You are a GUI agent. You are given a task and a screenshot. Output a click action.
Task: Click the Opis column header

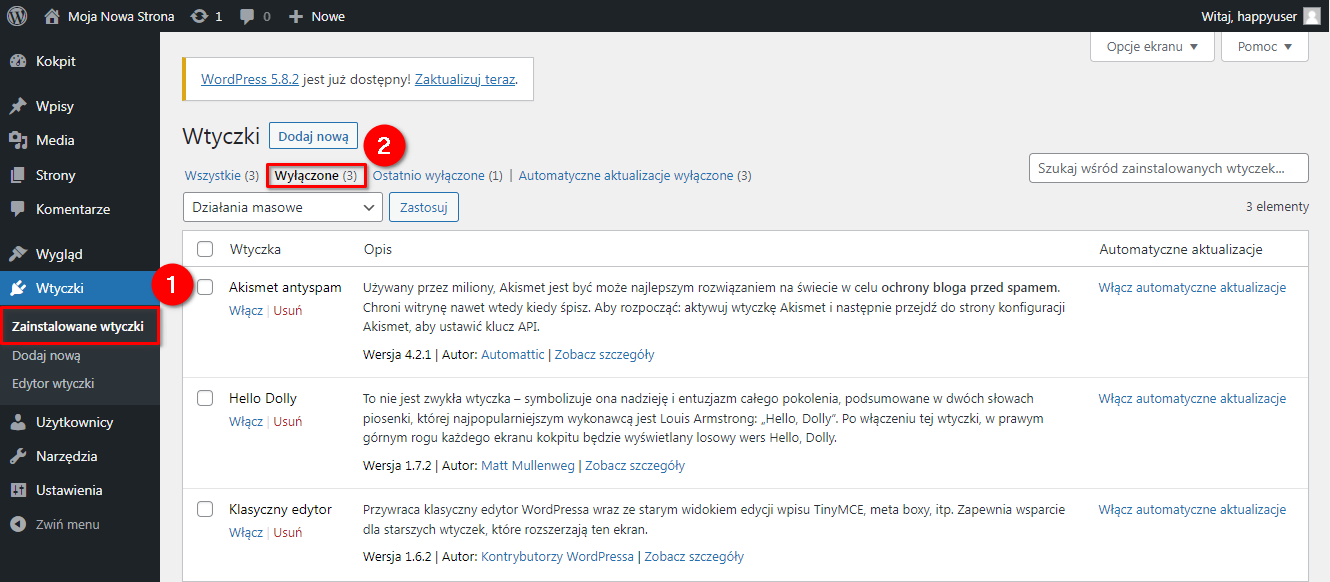tap(378, 249)
